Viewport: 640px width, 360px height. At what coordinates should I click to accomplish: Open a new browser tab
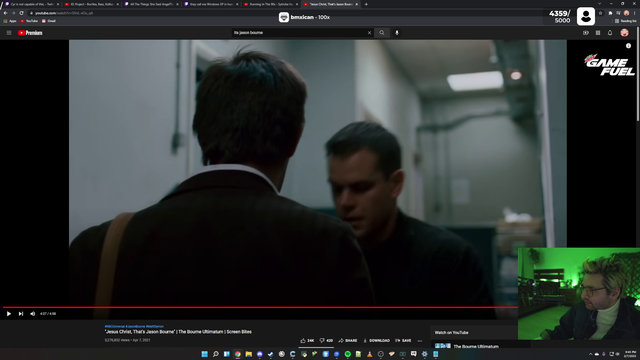pyautogui.click(x=366, y=4)
